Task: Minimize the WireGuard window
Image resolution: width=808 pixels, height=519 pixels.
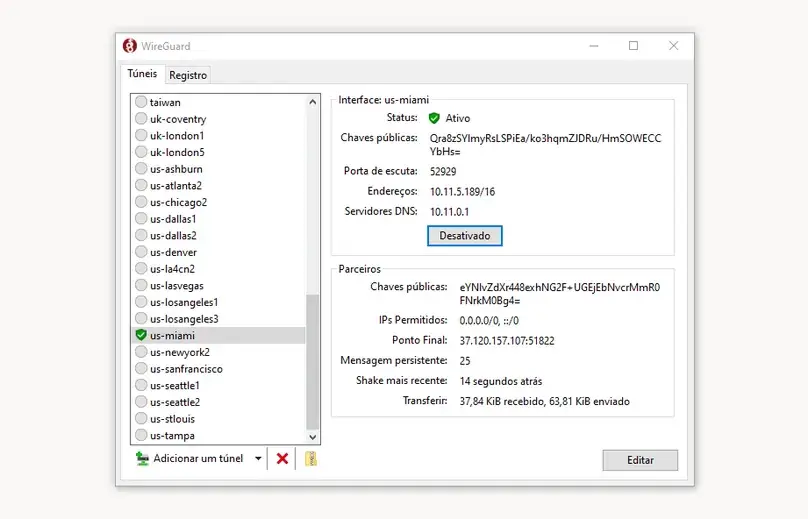Action: pyautogui.click(x=594, y=46)
